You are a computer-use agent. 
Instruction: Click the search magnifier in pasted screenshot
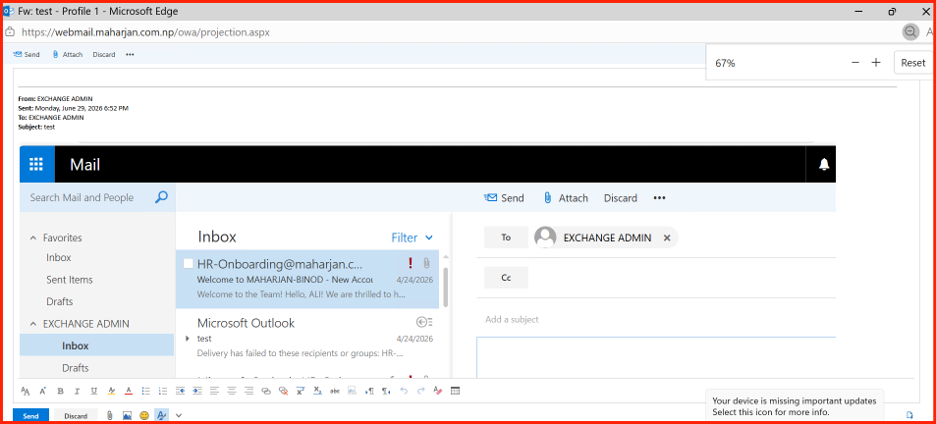coord(161,197)
